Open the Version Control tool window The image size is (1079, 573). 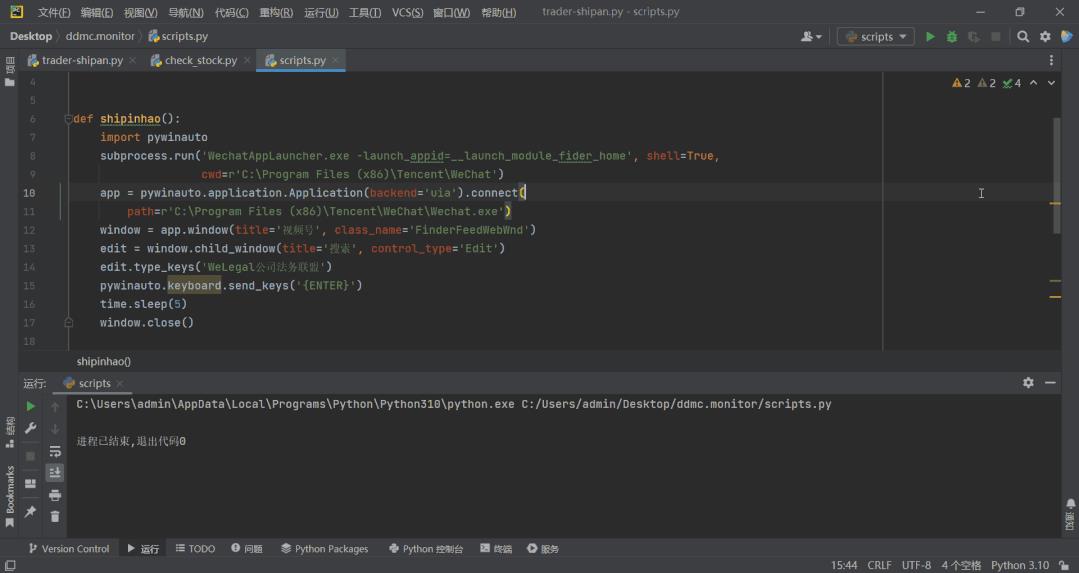69,548
